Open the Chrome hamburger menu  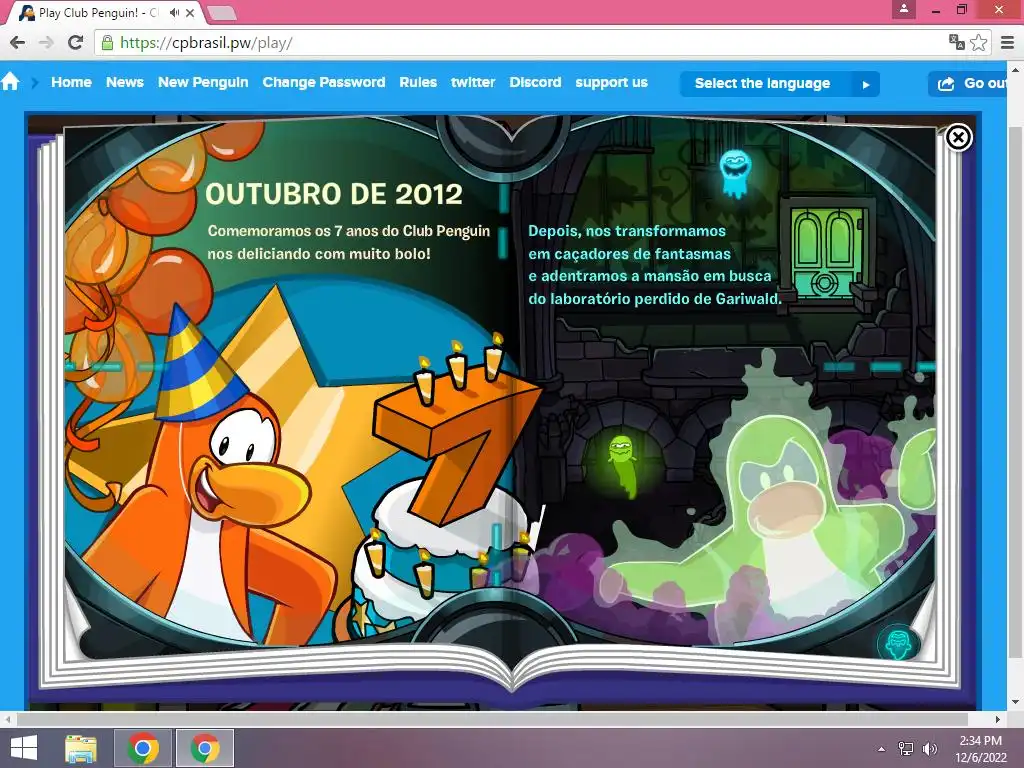pos(1007,43)
